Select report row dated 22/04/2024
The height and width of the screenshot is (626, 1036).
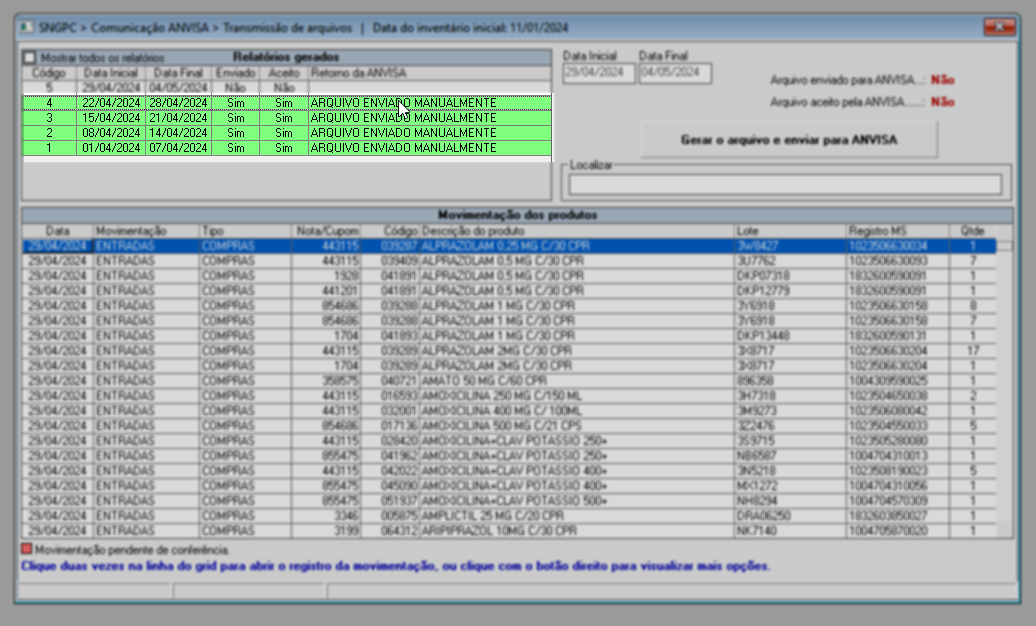pos(287,103)
